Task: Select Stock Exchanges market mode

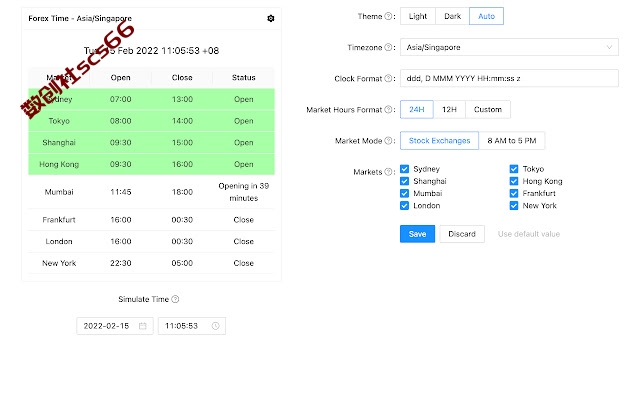Action: 440,141
